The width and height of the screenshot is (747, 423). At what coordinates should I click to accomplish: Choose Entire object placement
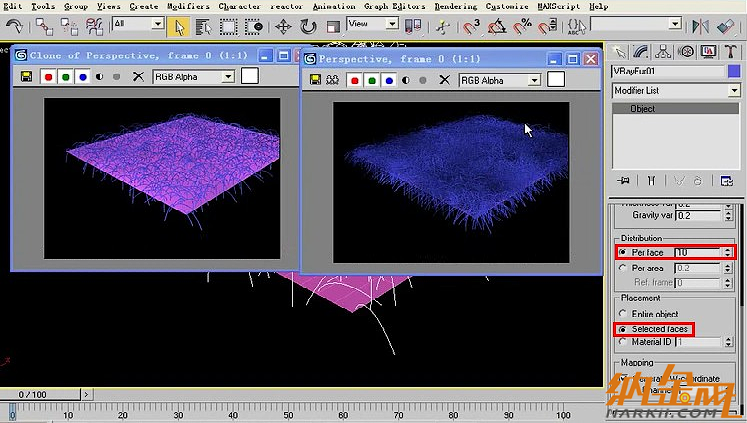[x=623, y=314]
